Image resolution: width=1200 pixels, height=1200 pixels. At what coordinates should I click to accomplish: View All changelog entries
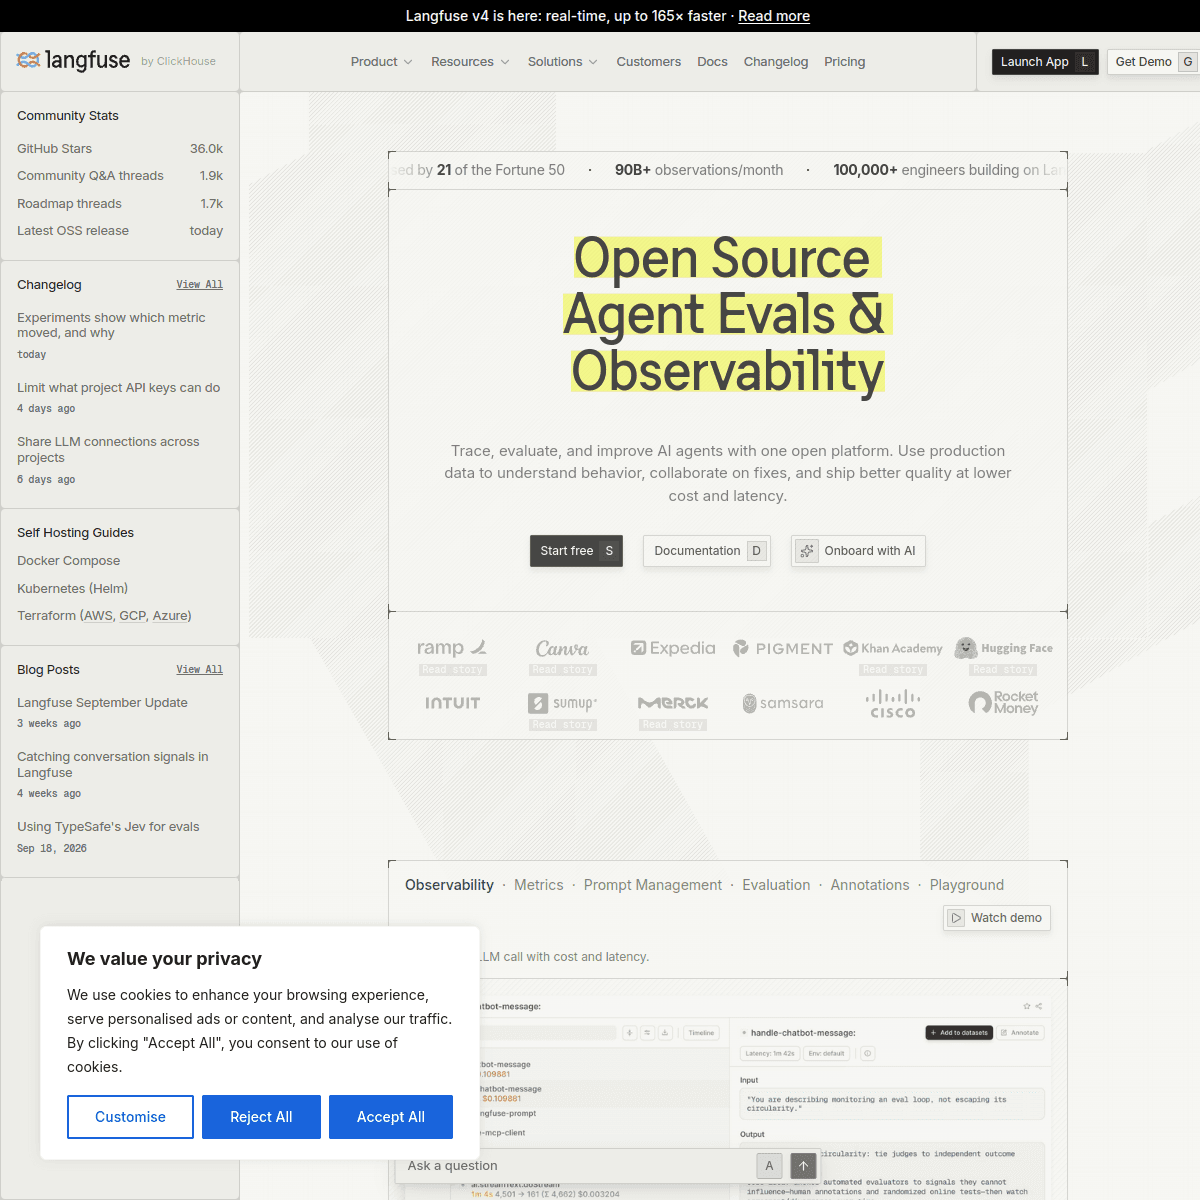click(x=200, y=285)
